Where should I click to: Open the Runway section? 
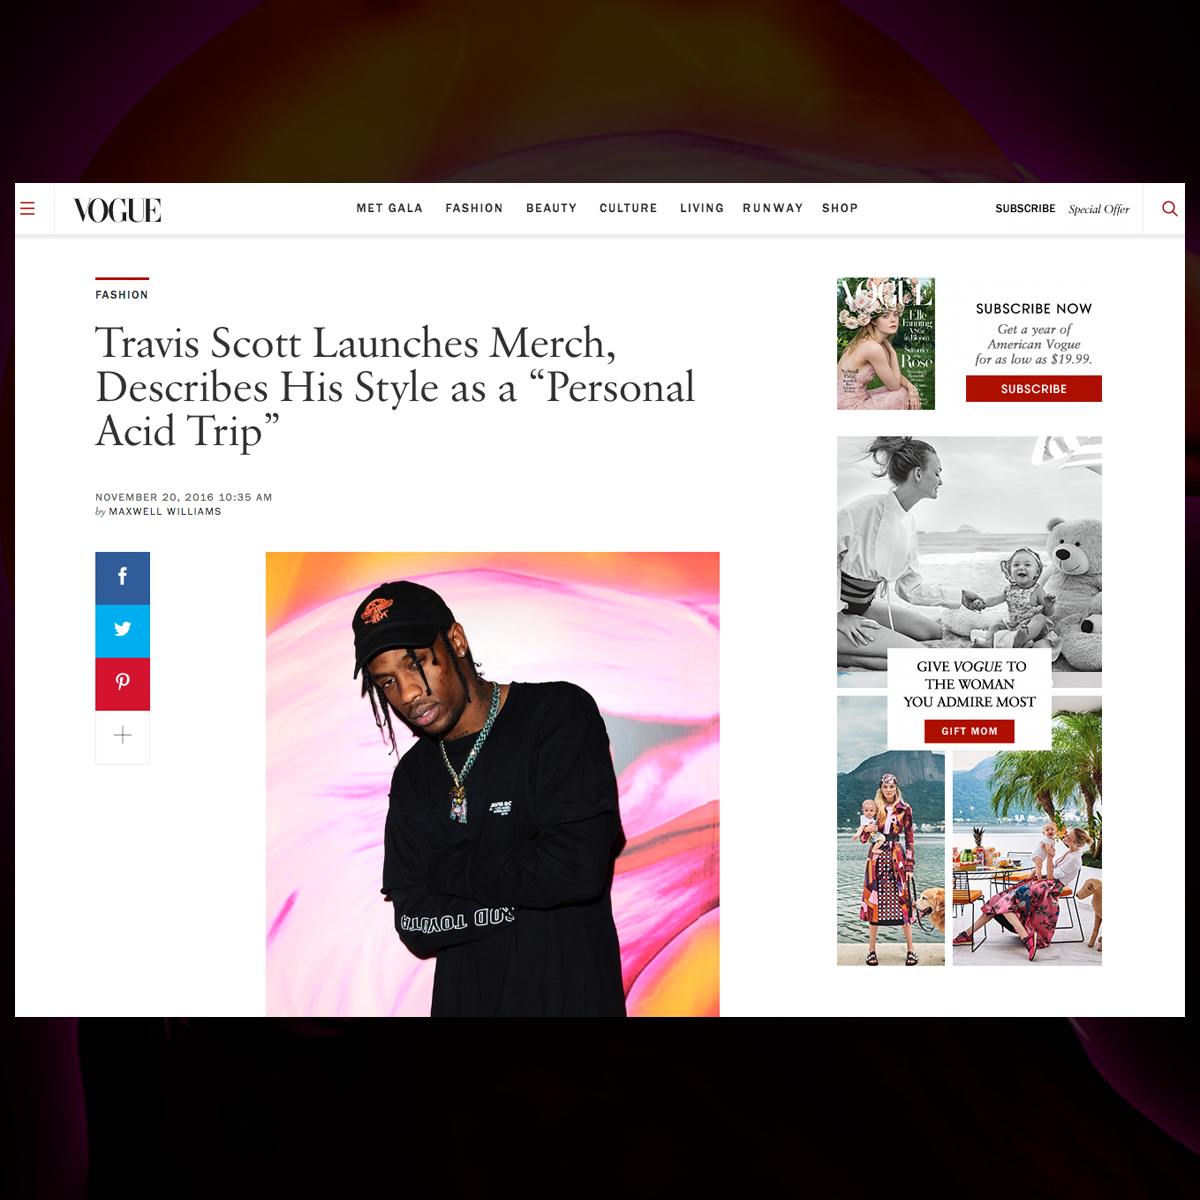coord(772,208)
